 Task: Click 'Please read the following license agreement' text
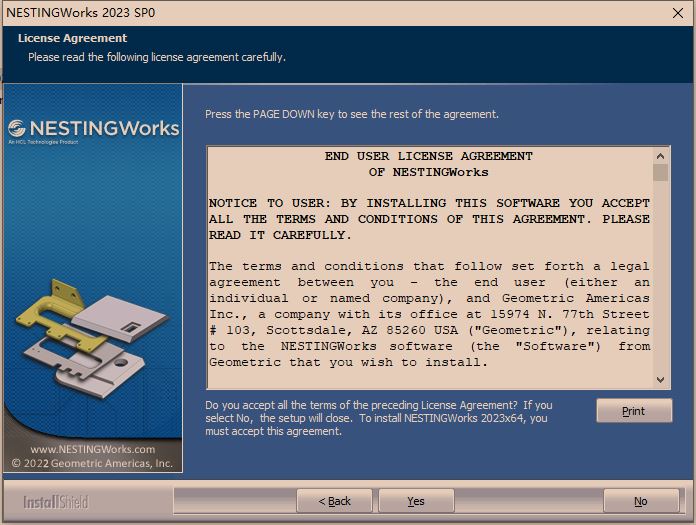[x=157, y=57]
